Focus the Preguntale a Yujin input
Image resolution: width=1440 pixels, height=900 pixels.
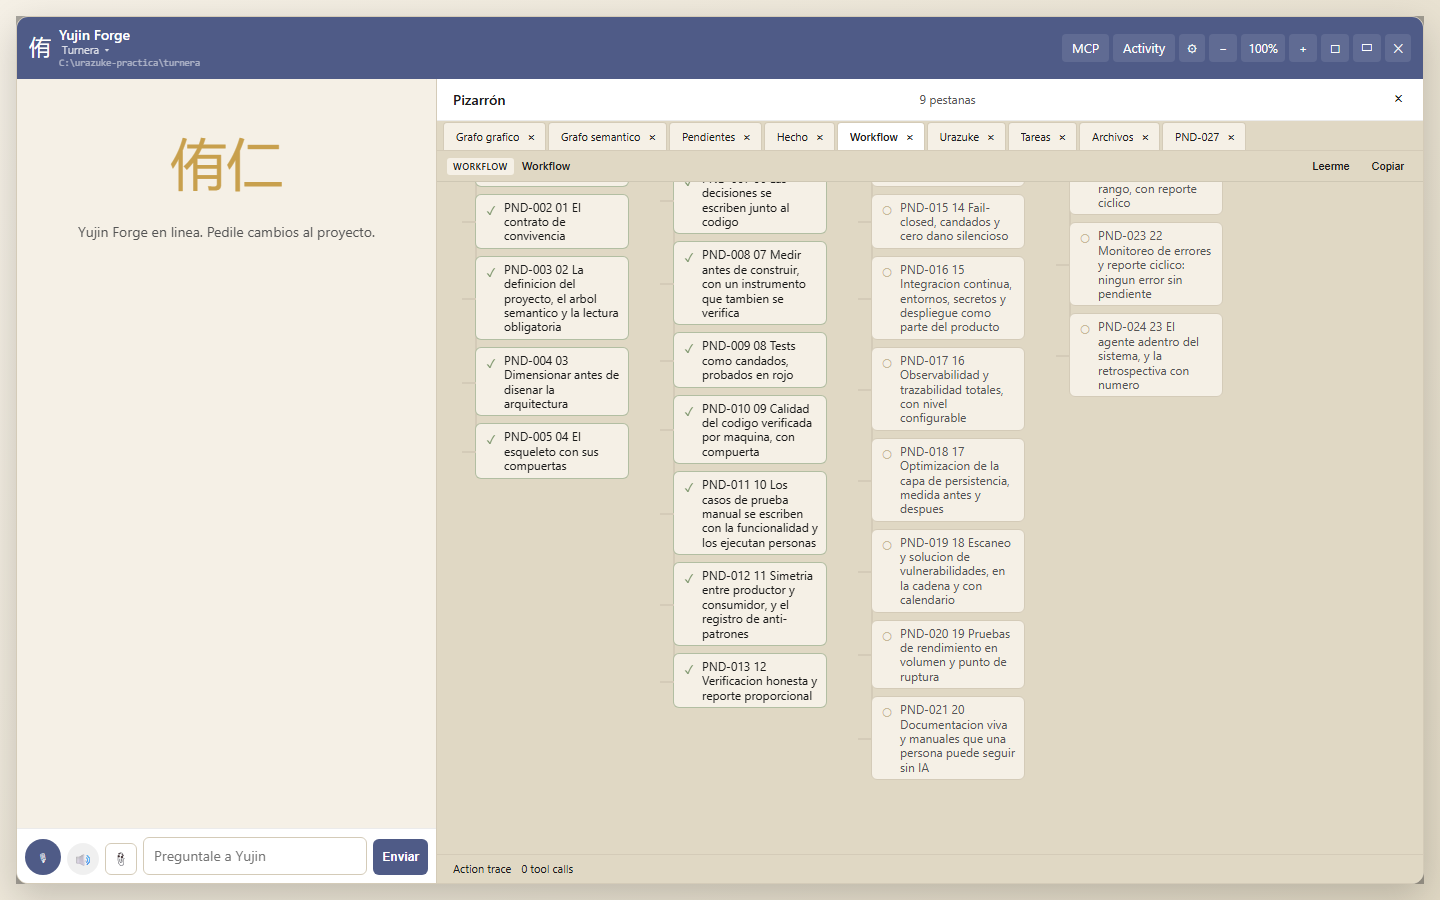pyautogui.click(x=255, y=857)
